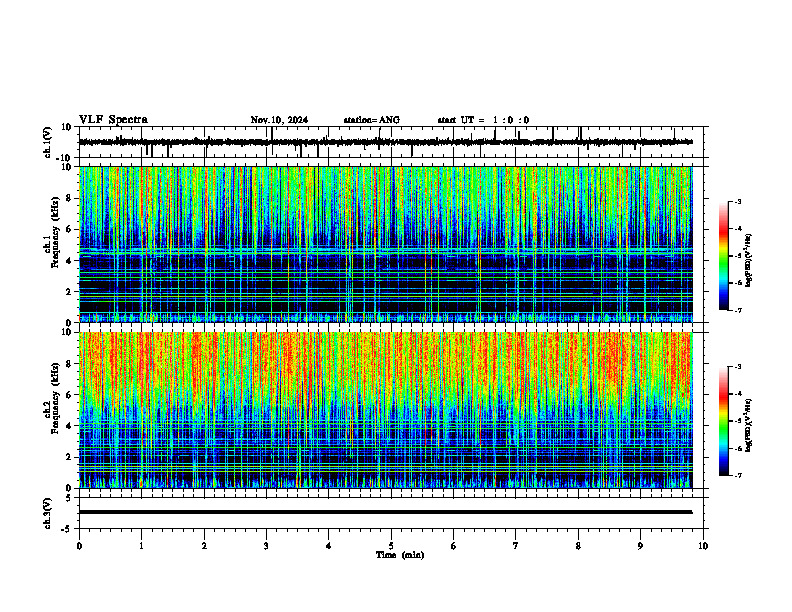Click the ch.1 "Frequency (kHz)" axis label
Image resolution: width=792 pixels, height=612 pixels.
pyautogui.click(x=56, y=233)
